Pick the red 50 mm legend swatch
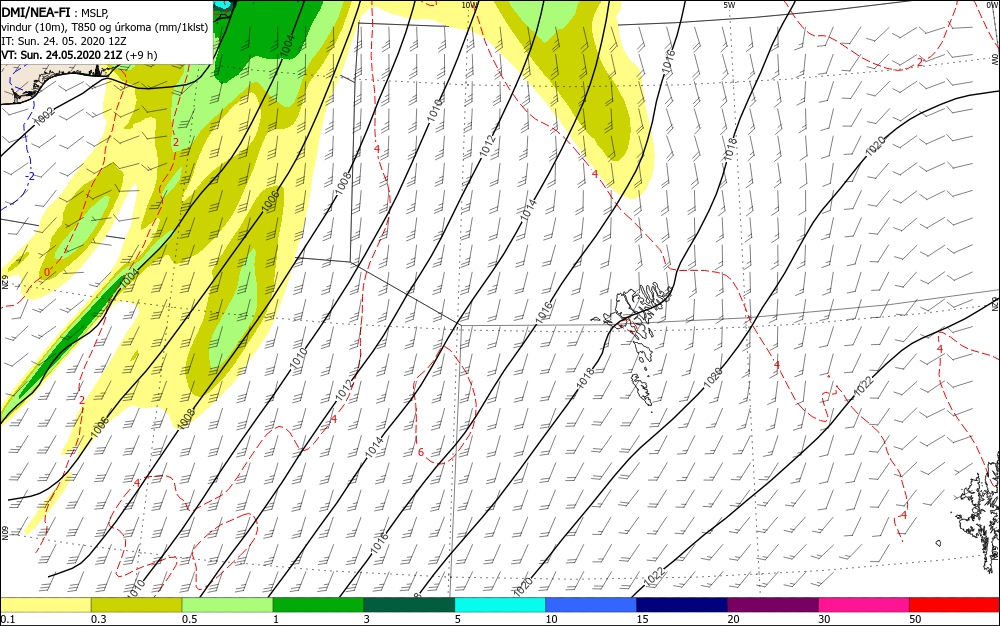 pos(955,605)
